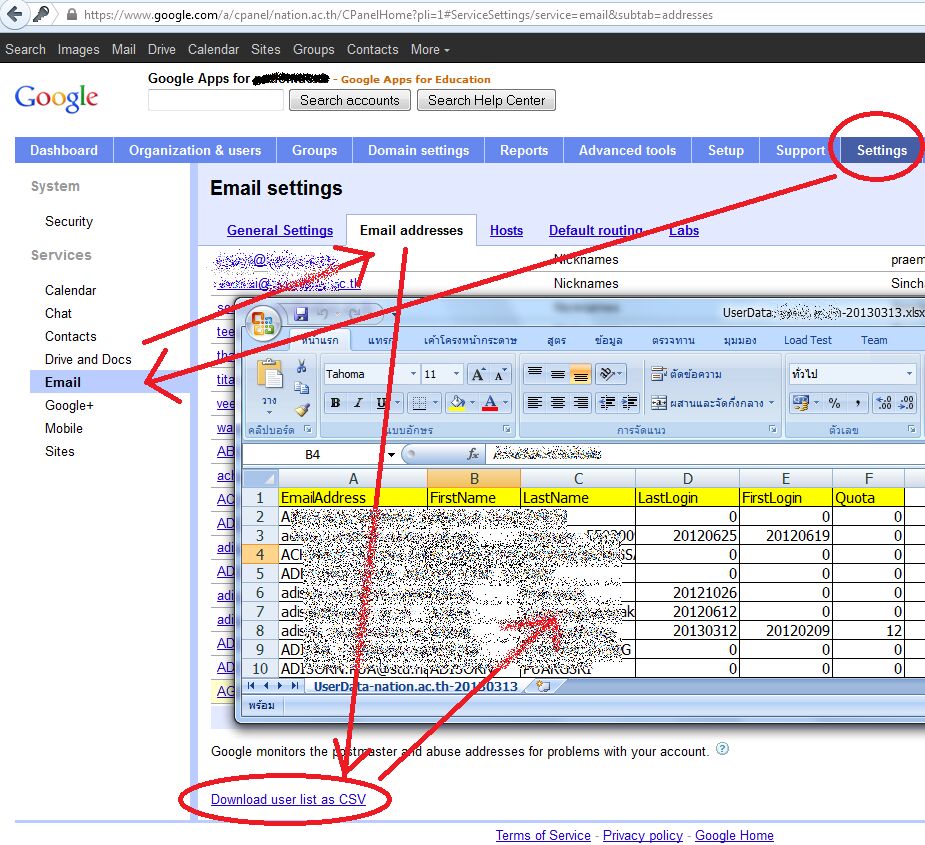Image resolution: width=925 pixels, height=845 pixels.
Task: Click the back arrow in the browser
Action: point(15,14)
